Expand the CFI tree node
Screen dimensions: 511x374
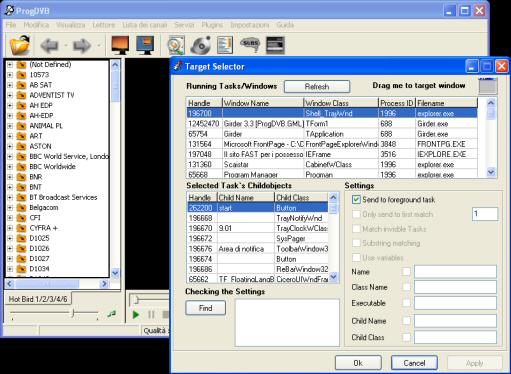coord(10,218)
